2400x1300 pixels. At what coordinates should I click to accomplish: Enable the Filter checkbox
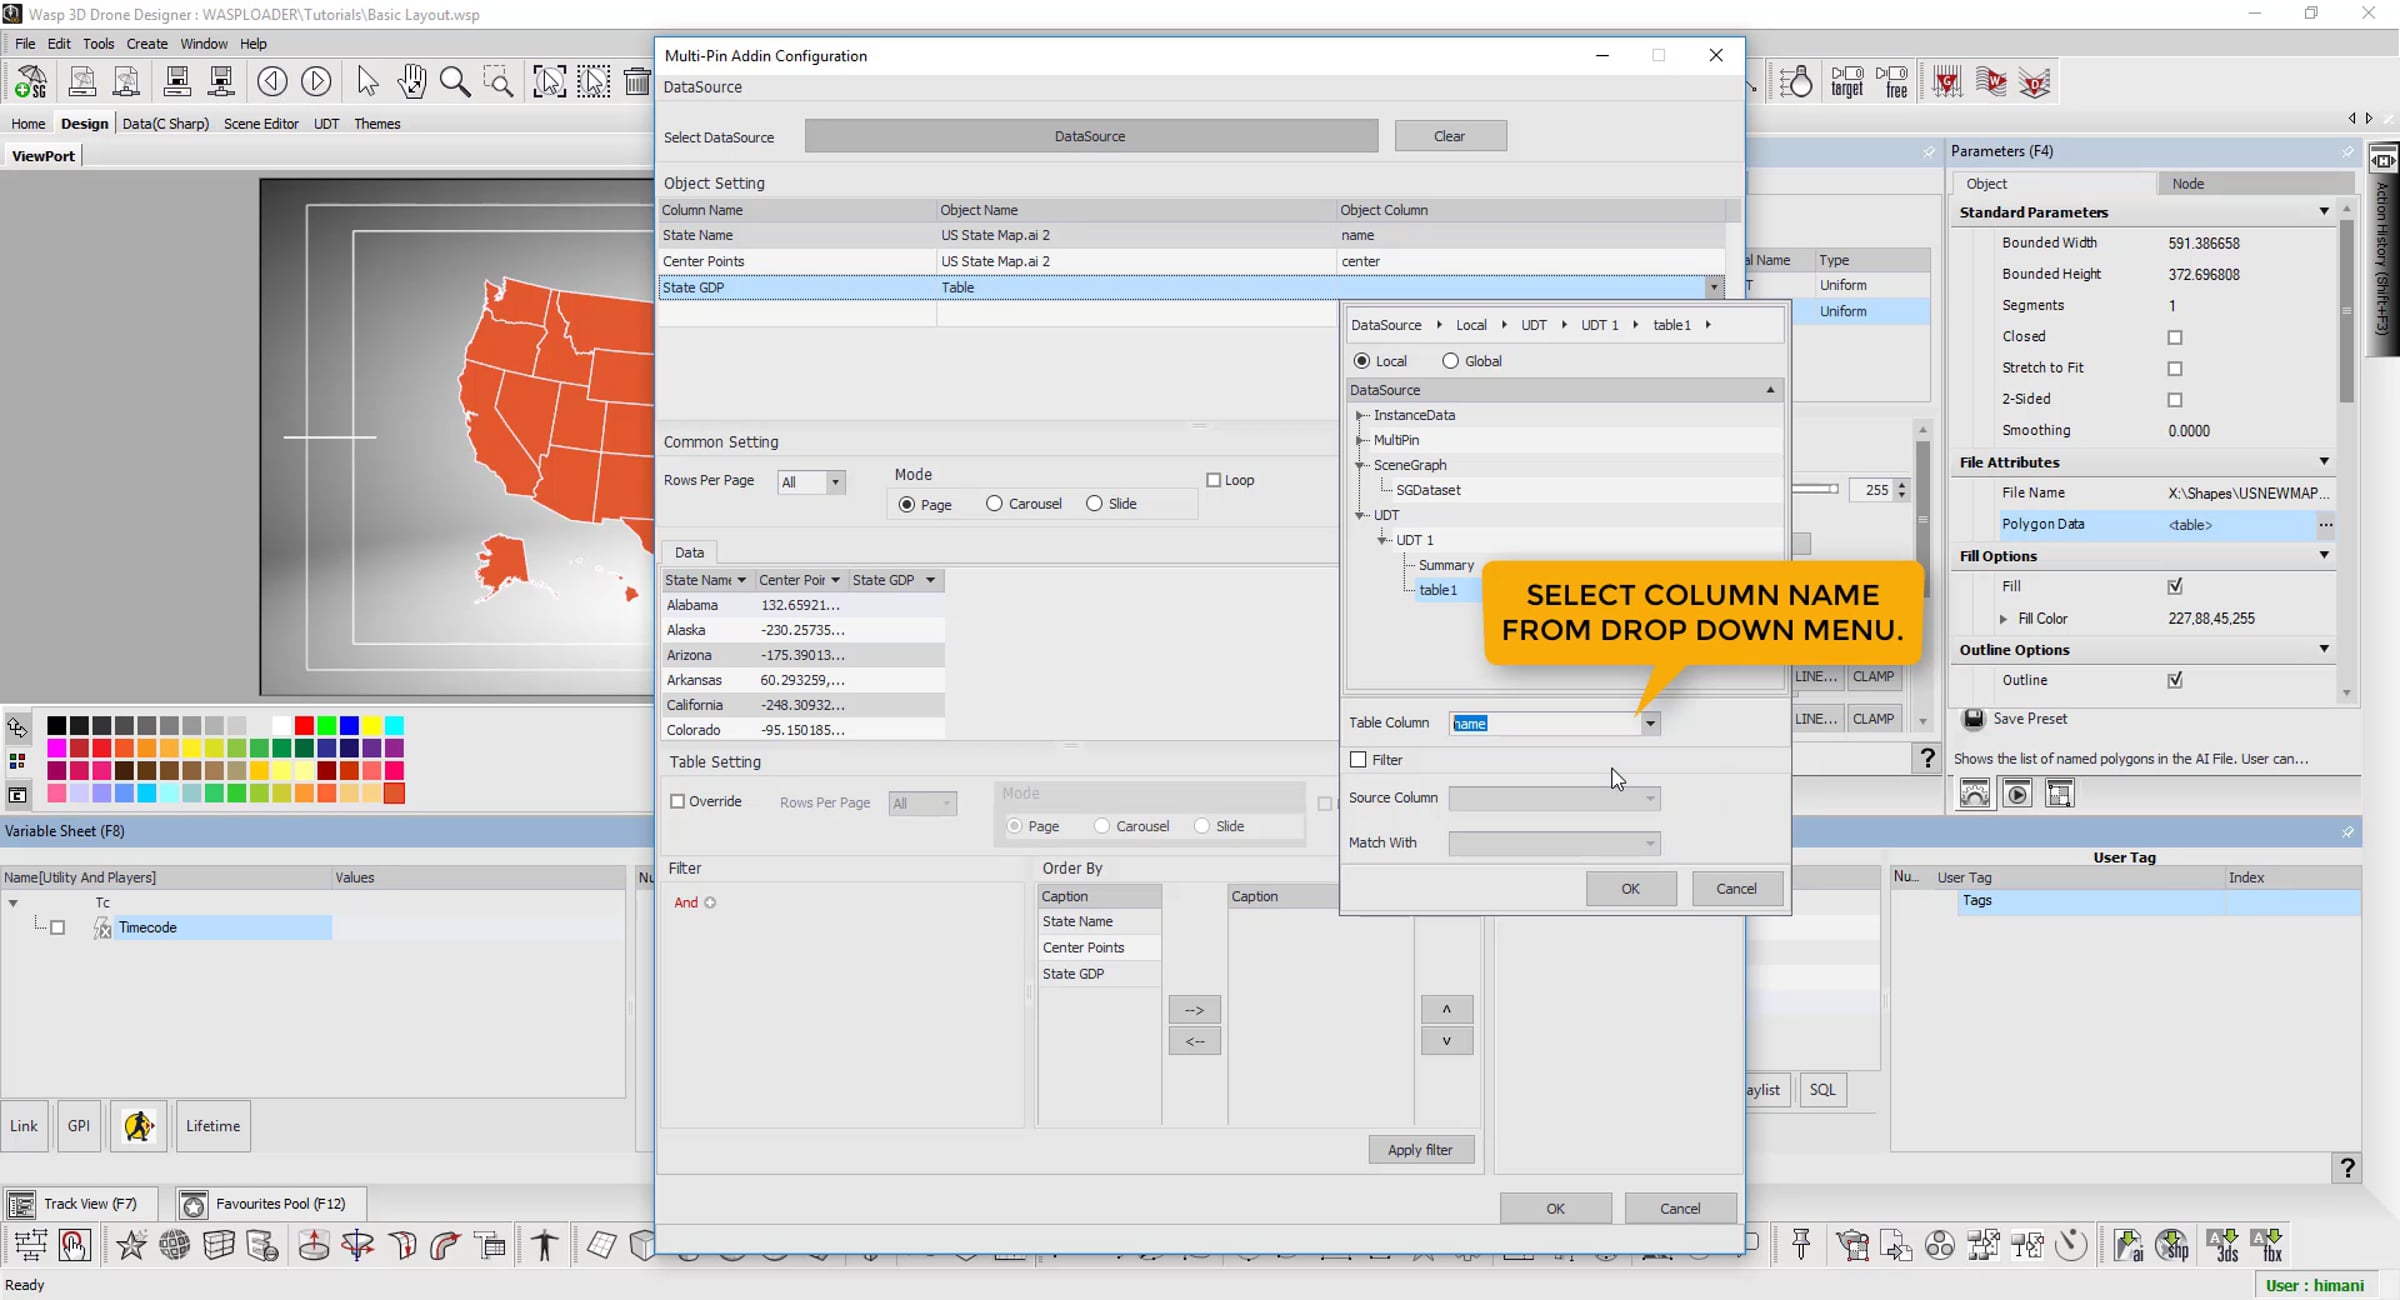click(1358, 760)
